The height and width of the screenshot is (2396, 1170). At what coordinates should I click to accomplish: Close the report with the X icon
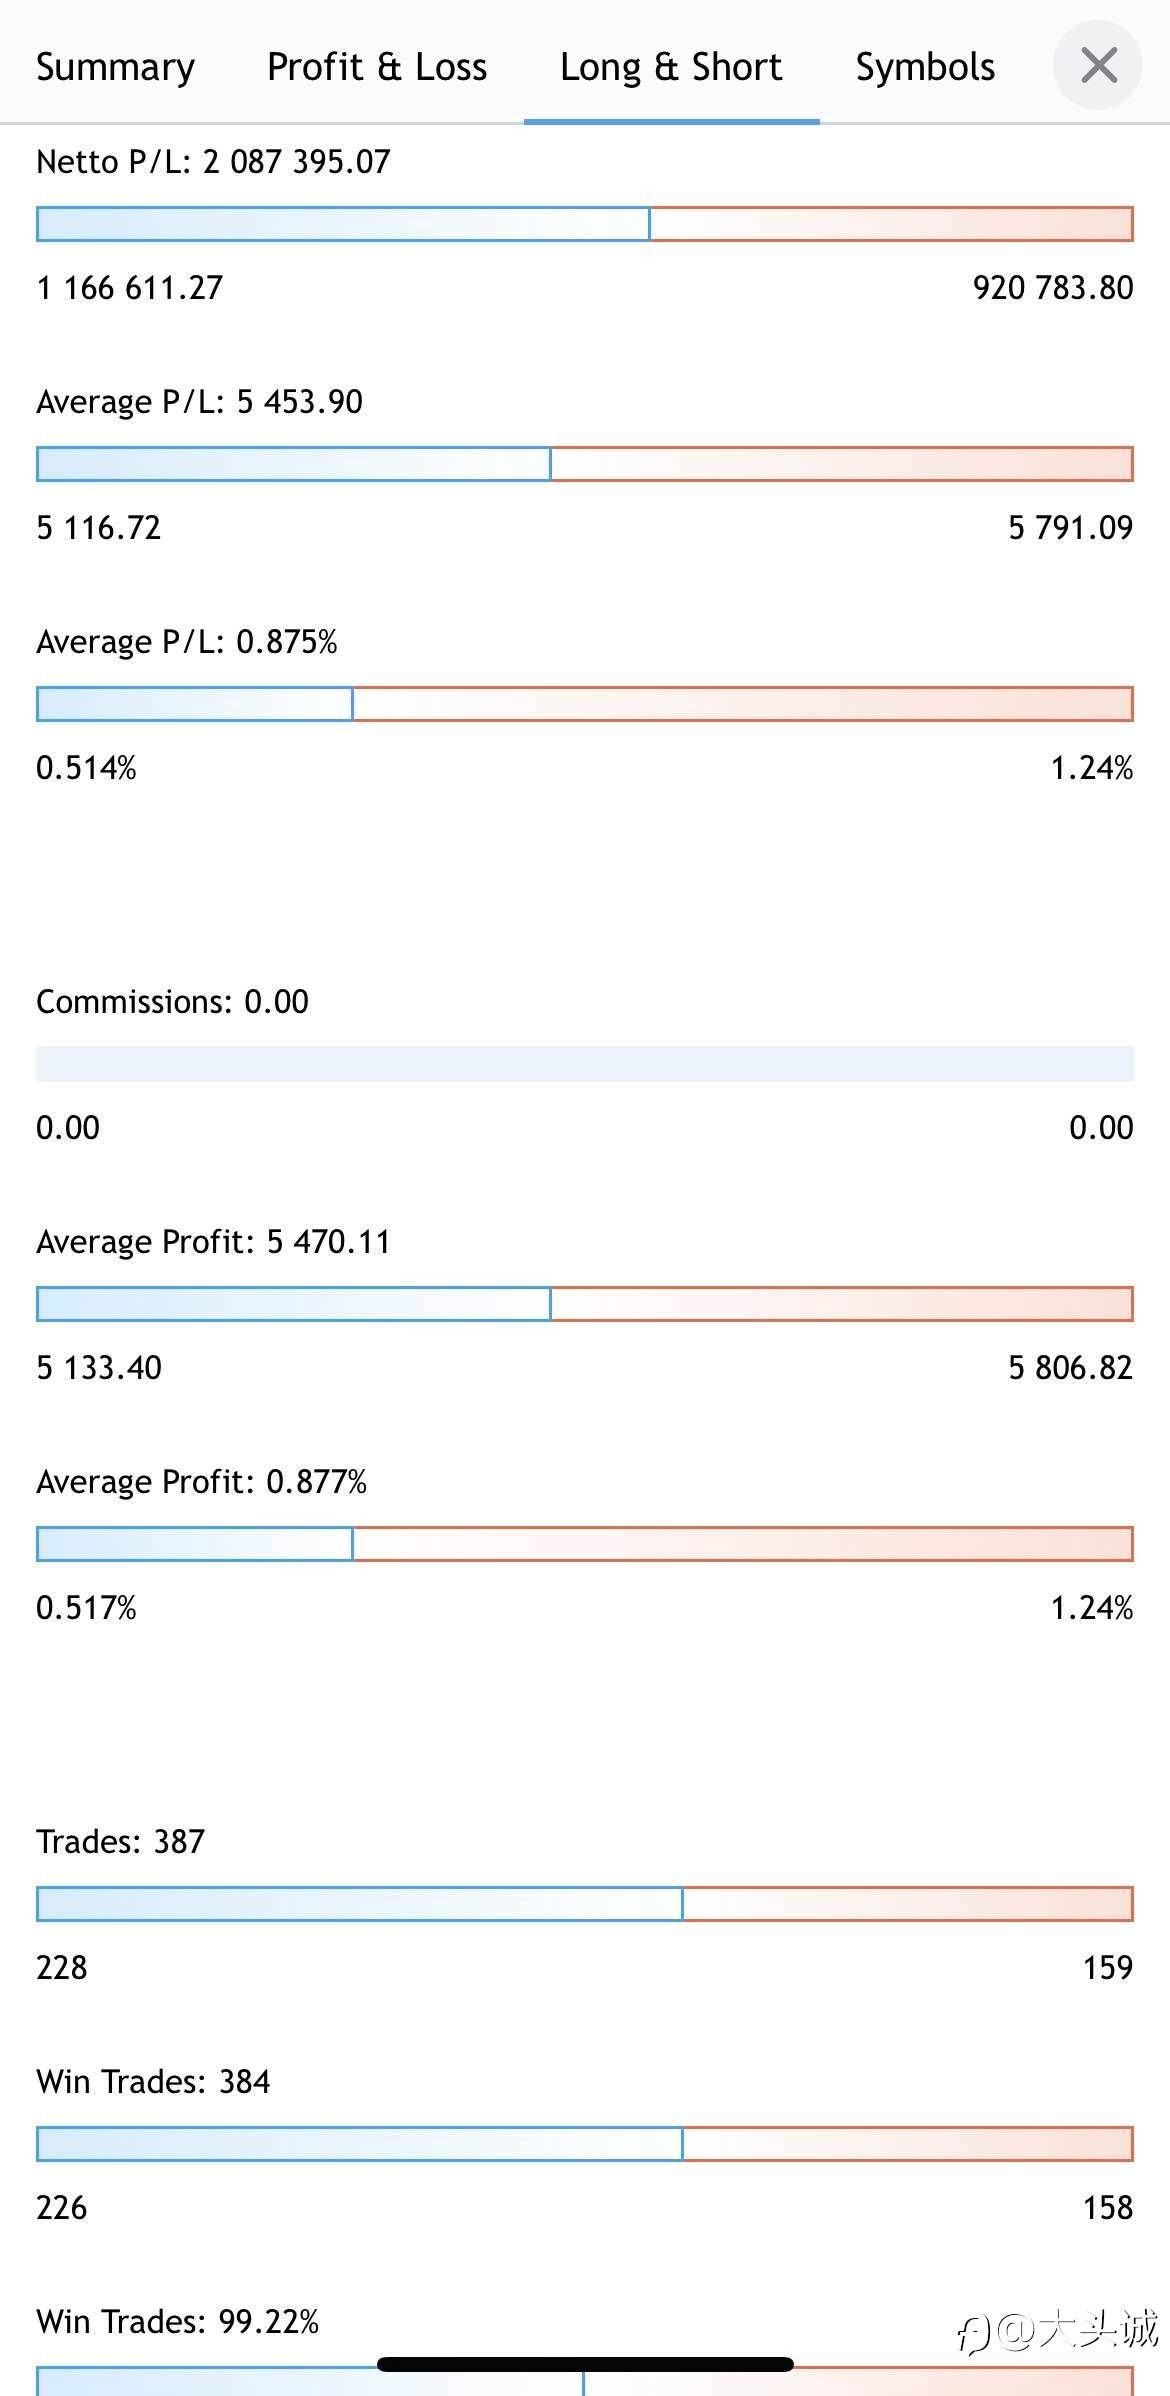(x=1098, y=66)
